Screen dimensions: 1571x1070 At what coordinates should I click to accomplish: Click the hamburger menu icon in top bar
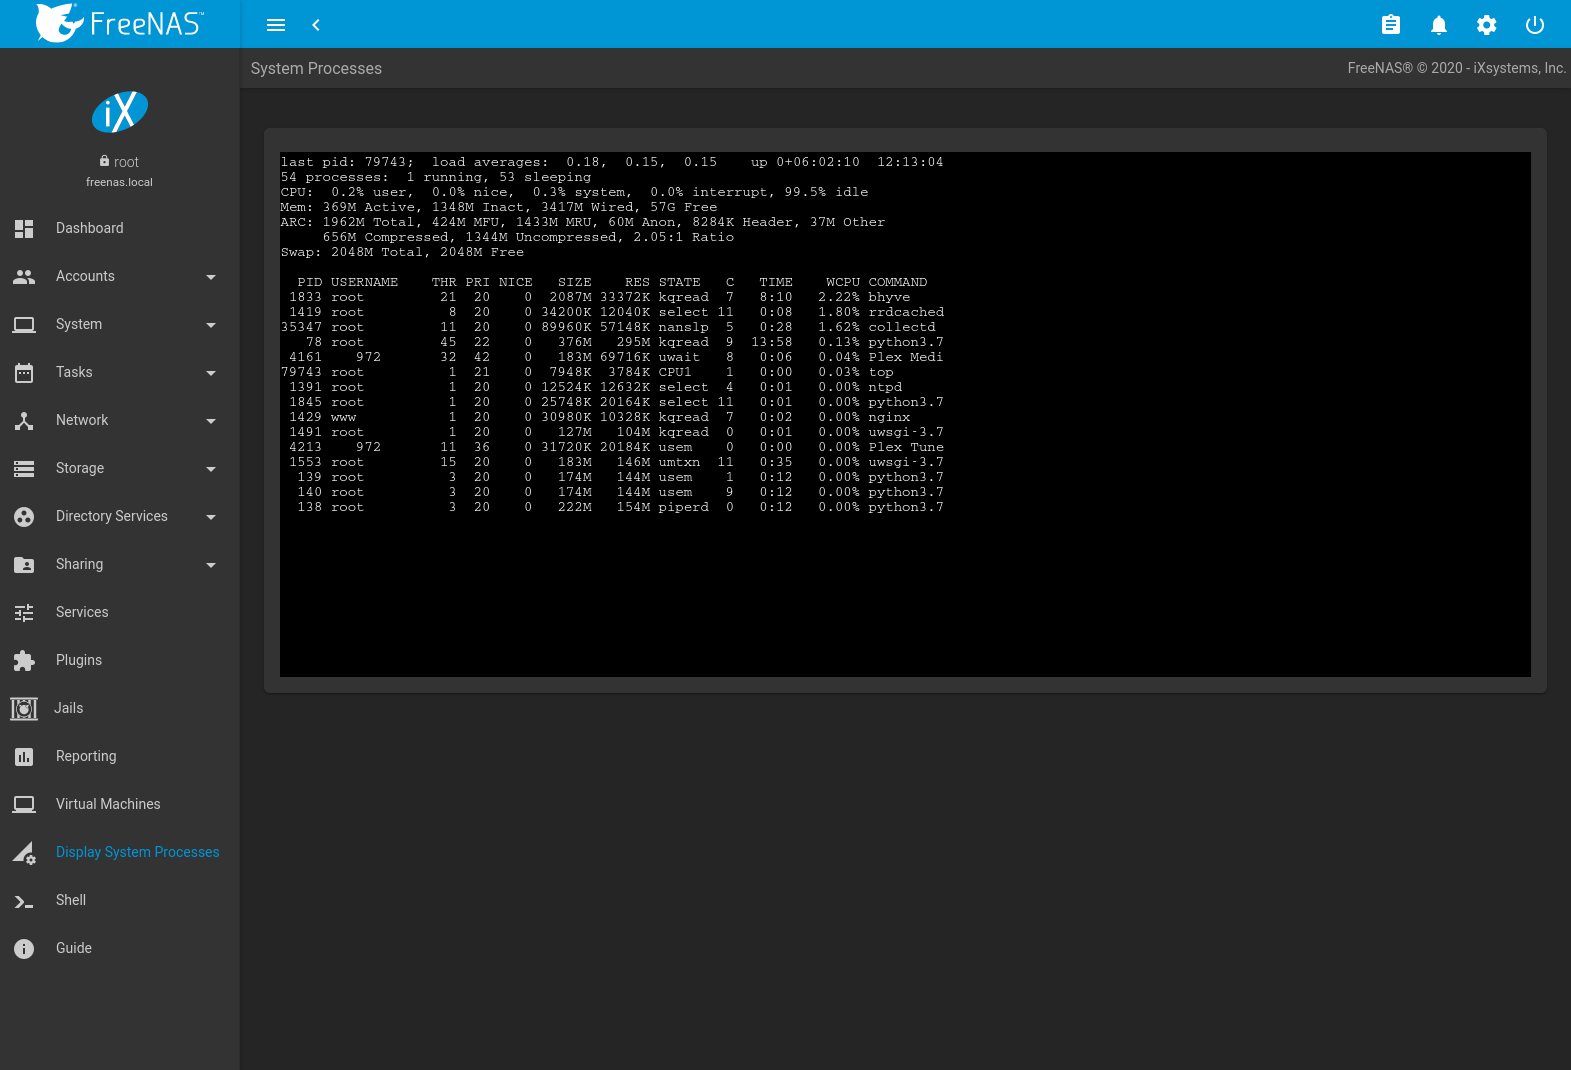pyautogui.click(x=276, y=25)
